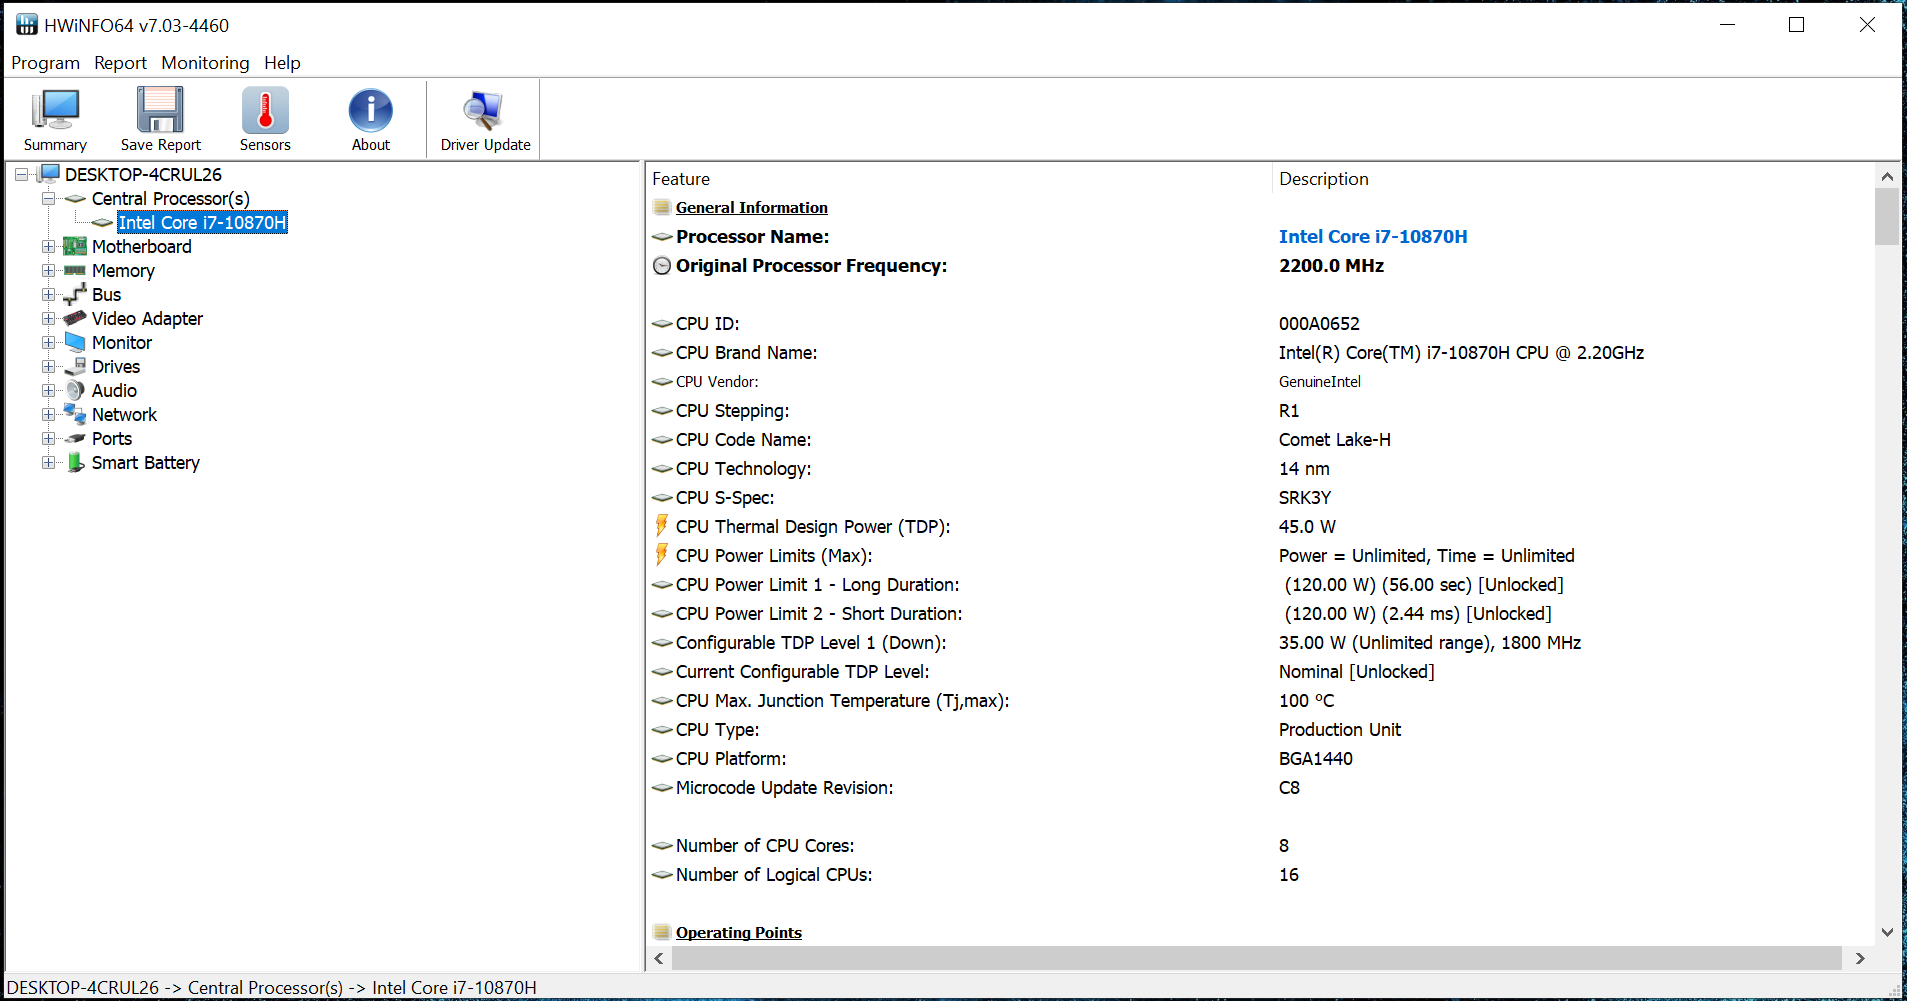Open the Sensors thermometer icon
The width and height of the screenshot is (1907, 1001).
pos(265,110)
